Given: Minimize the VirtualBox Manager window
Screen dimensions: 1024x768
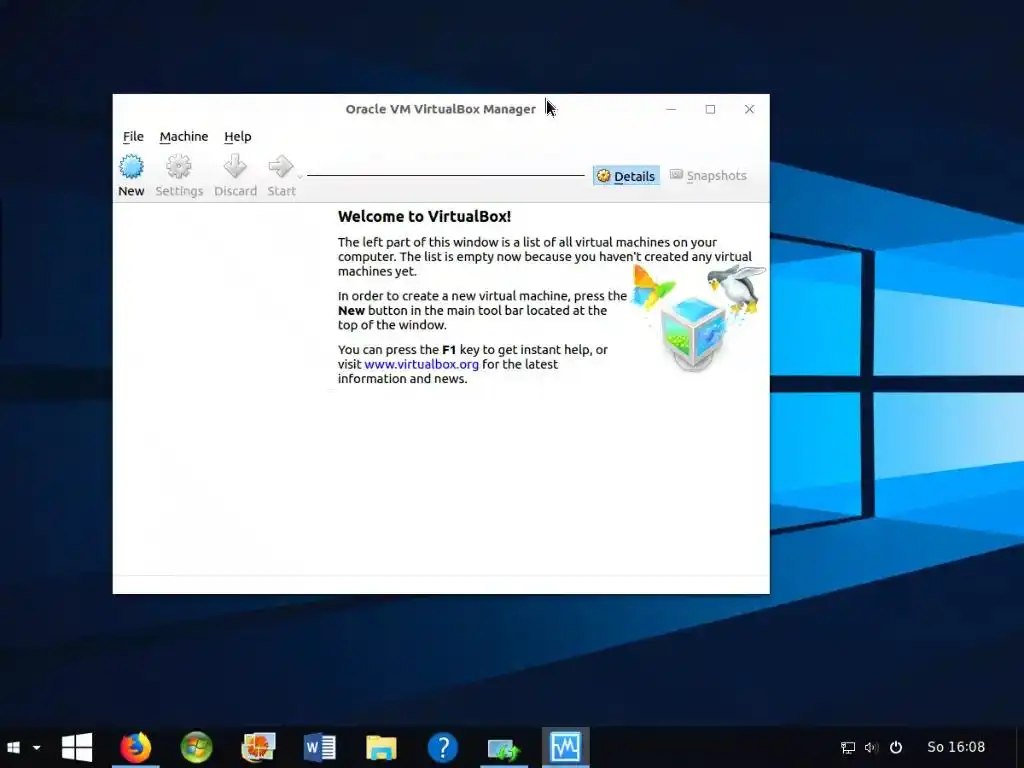Looking at the screenshot, I should 671,109.
